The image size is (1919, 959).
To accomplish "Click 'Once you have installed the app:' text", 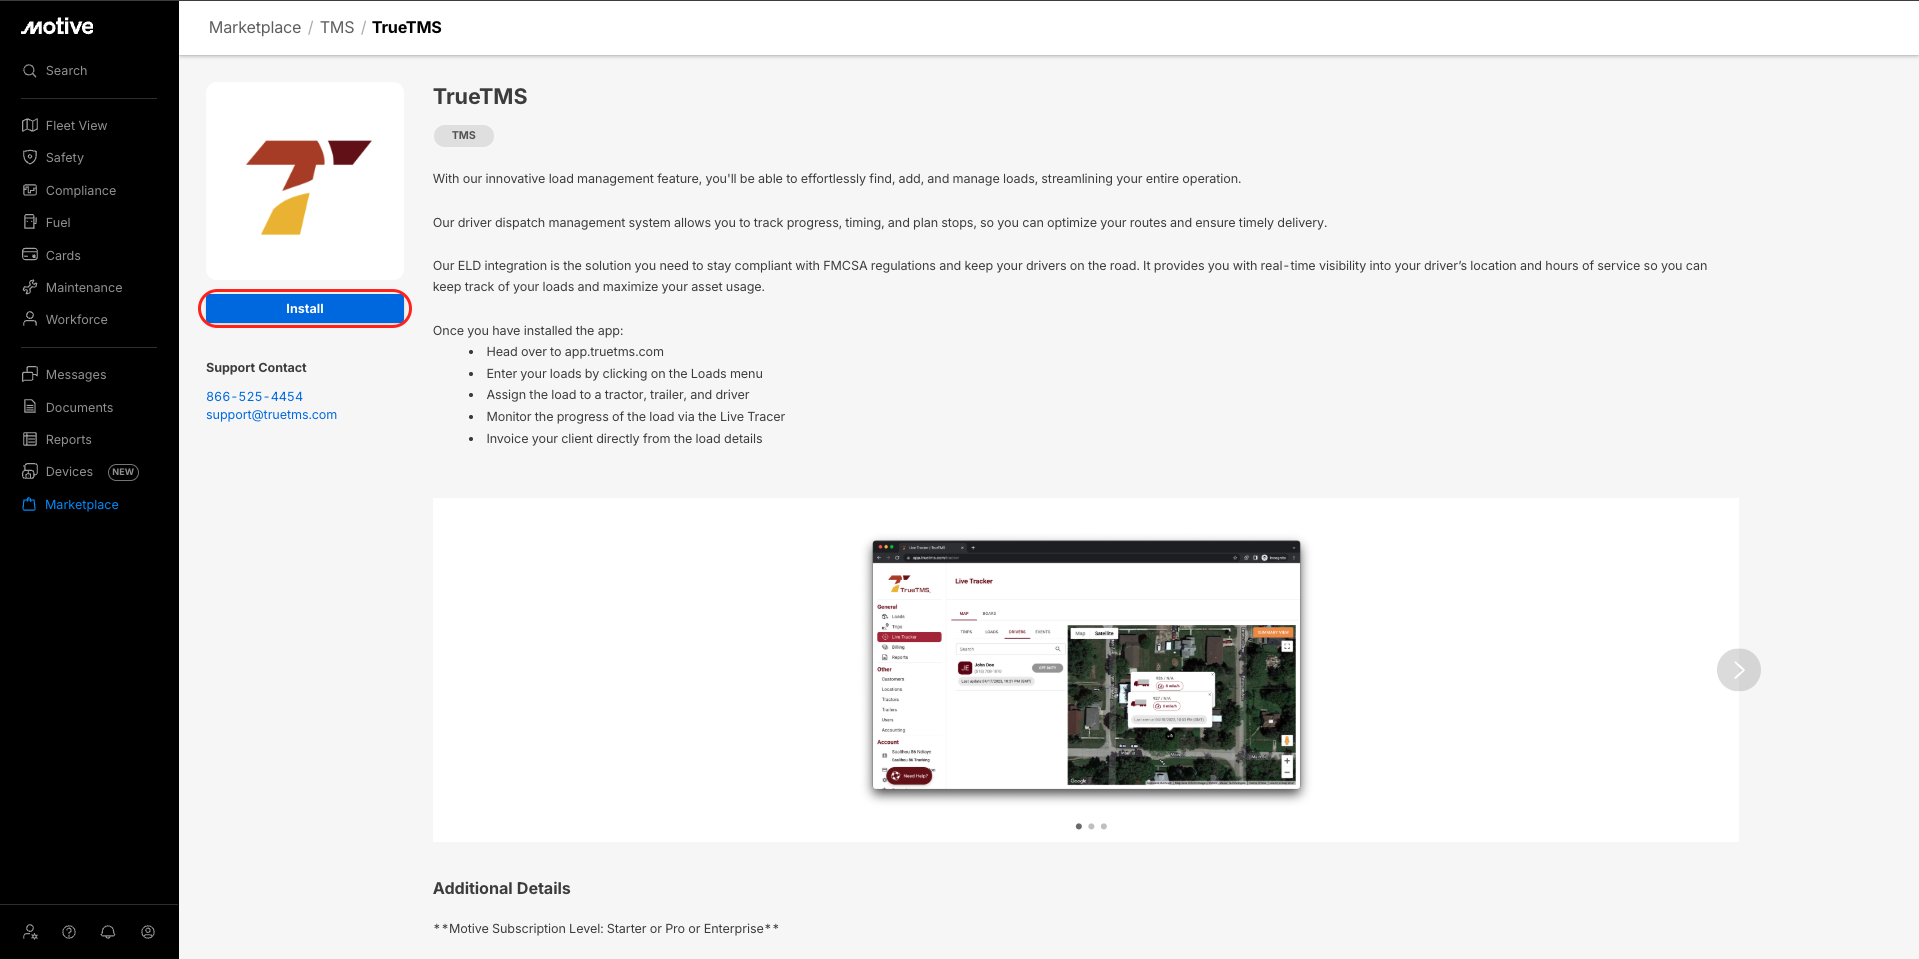I will [x=528, y=331].
